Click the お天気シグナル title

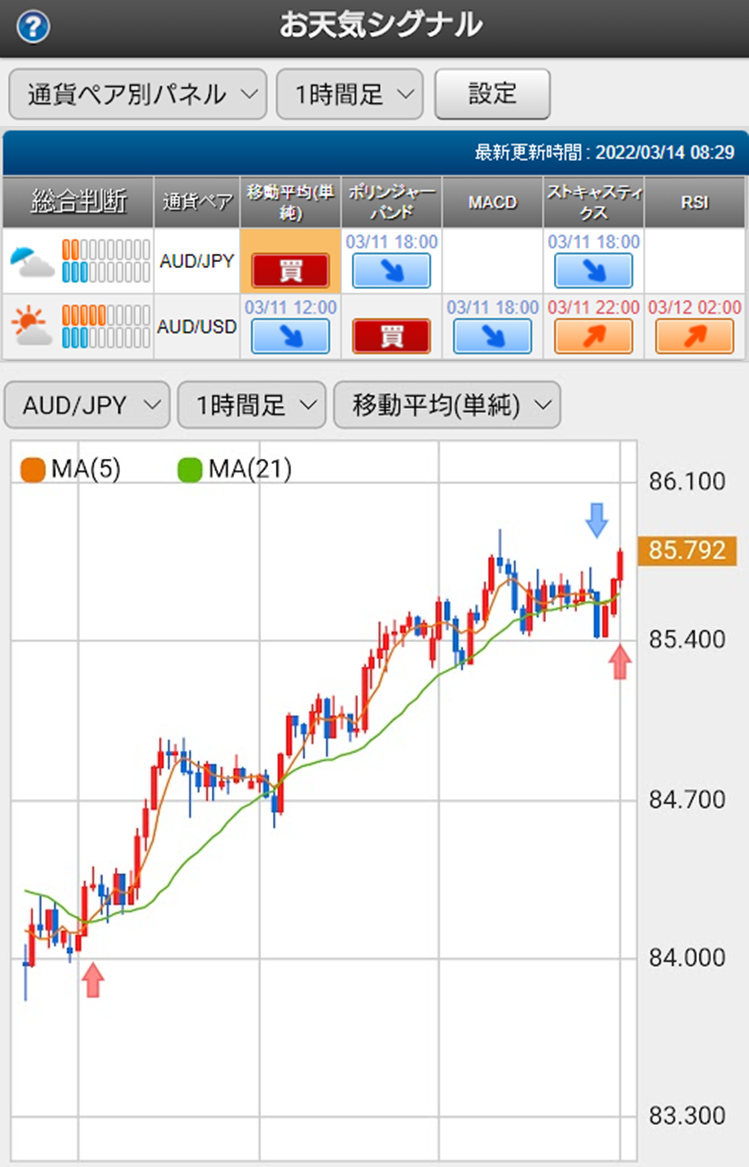380,25
